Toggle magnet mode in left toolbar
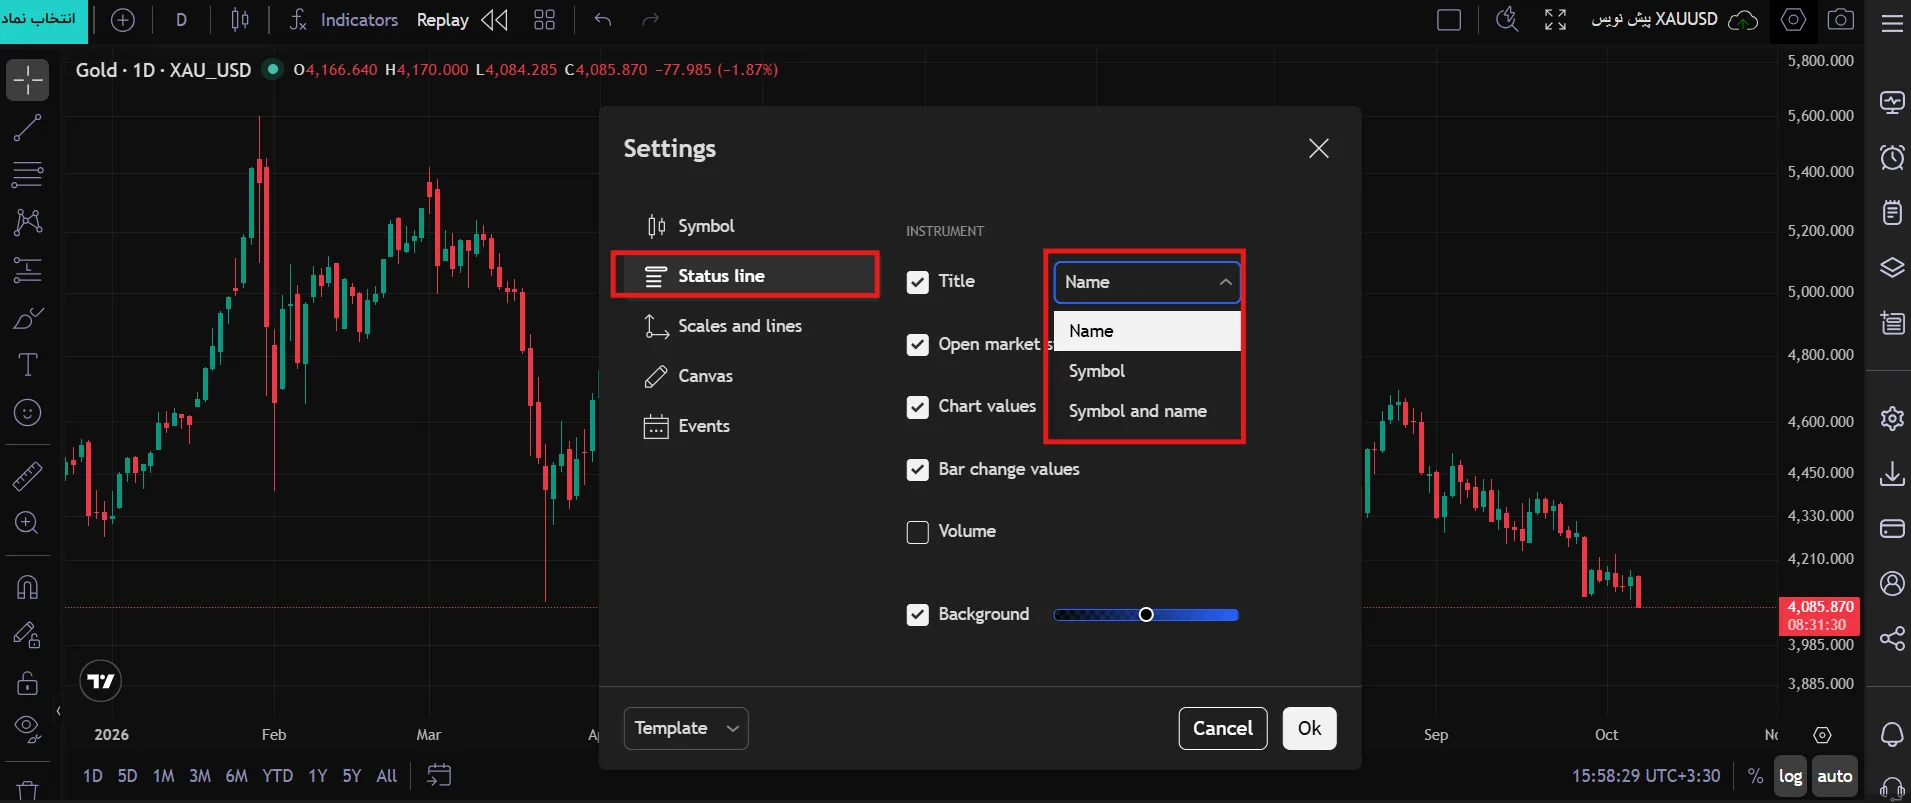Viewport: 1911px width, 803px height. pyautogui.click(x=27, y=587)
